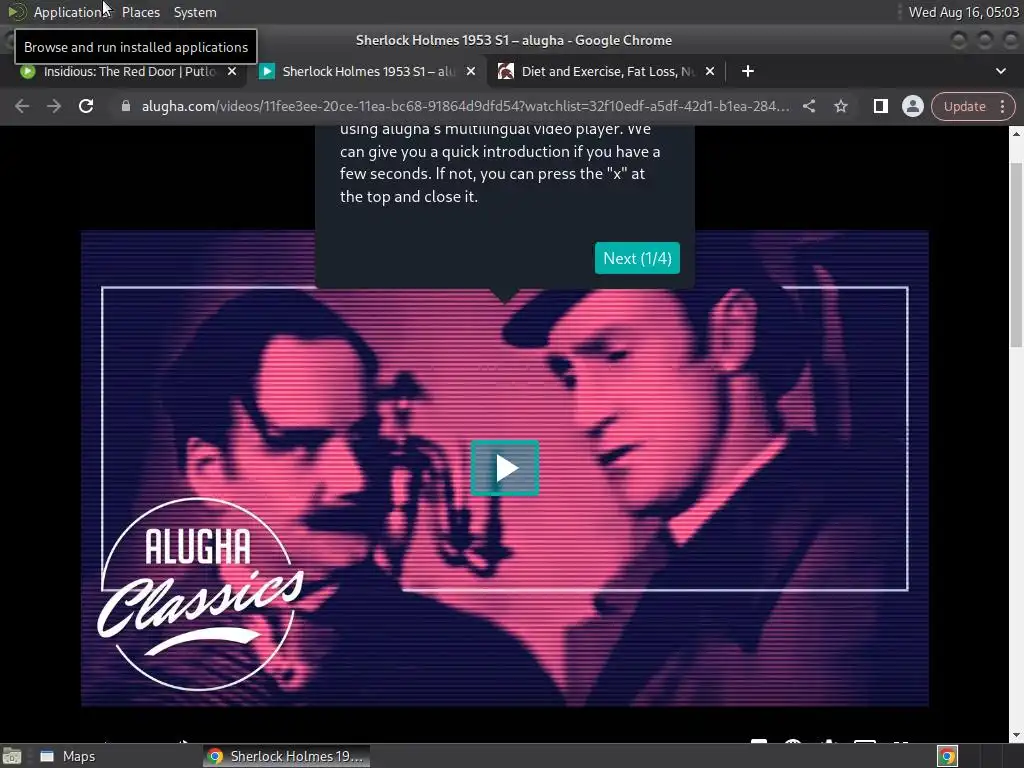
Task: Click scrollbar down arrow
Action: point(1016,736)
